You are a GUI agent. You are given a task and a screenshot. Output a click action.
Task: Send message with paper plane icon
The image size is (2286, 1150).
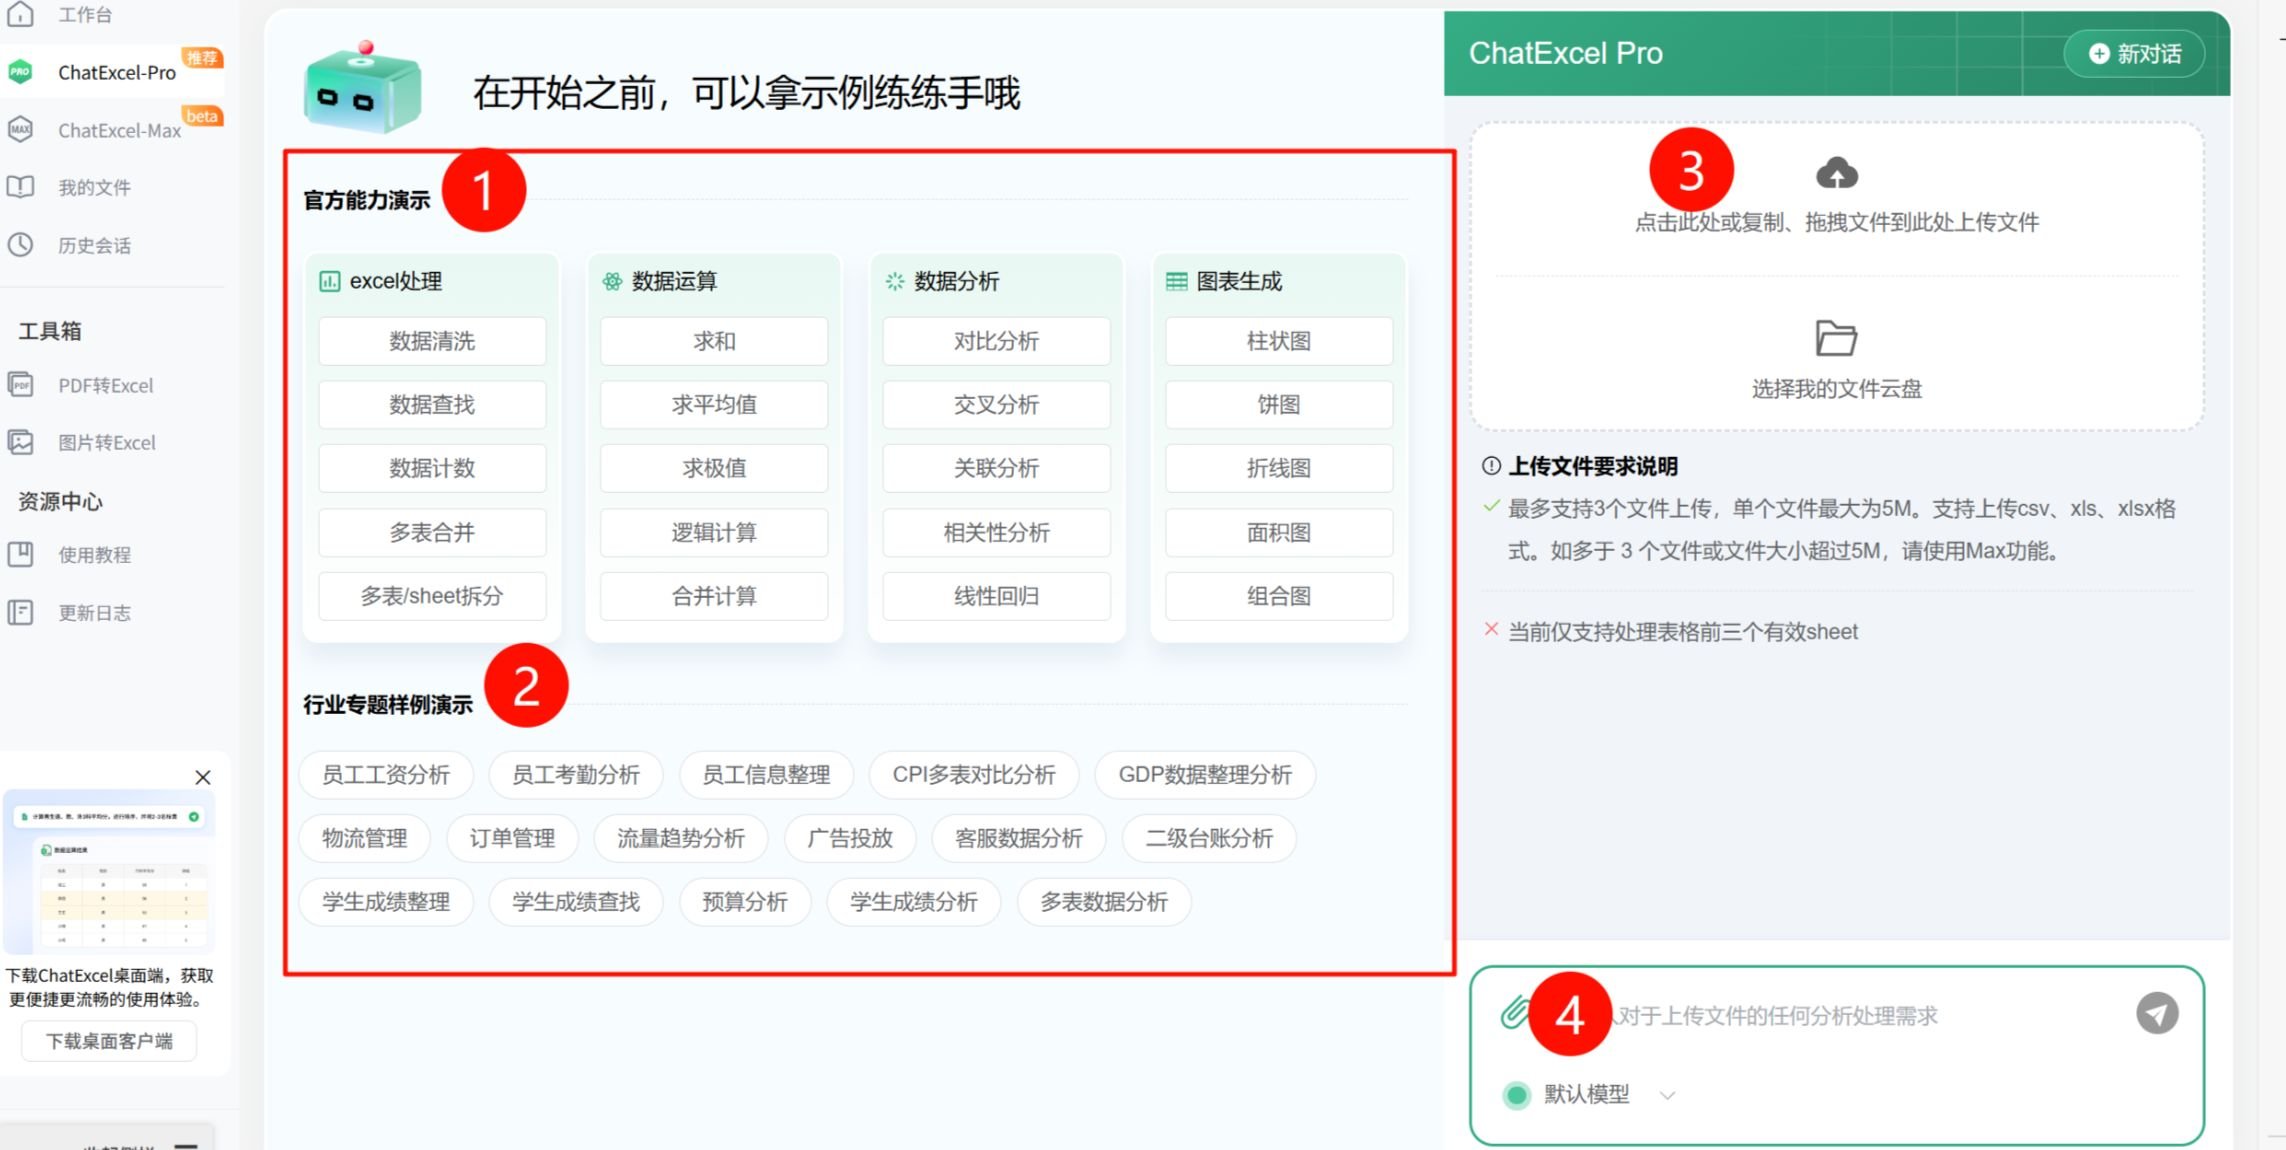2157,1013
